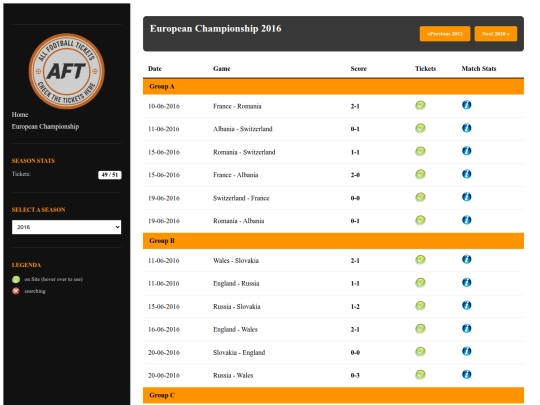Open info icon for Russia - Slovakia
Screen dimensions: 540x405
pos(467,305)
